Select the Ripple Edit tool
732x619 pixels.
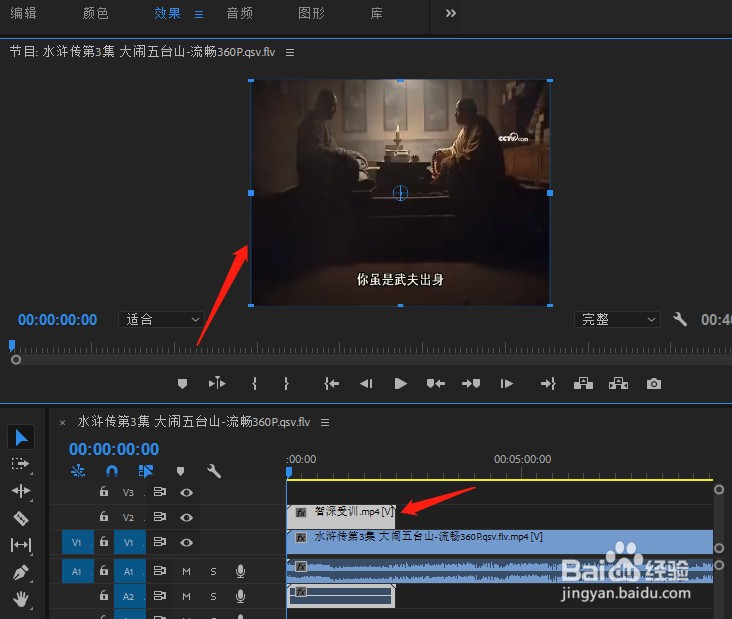pos(21,491)
